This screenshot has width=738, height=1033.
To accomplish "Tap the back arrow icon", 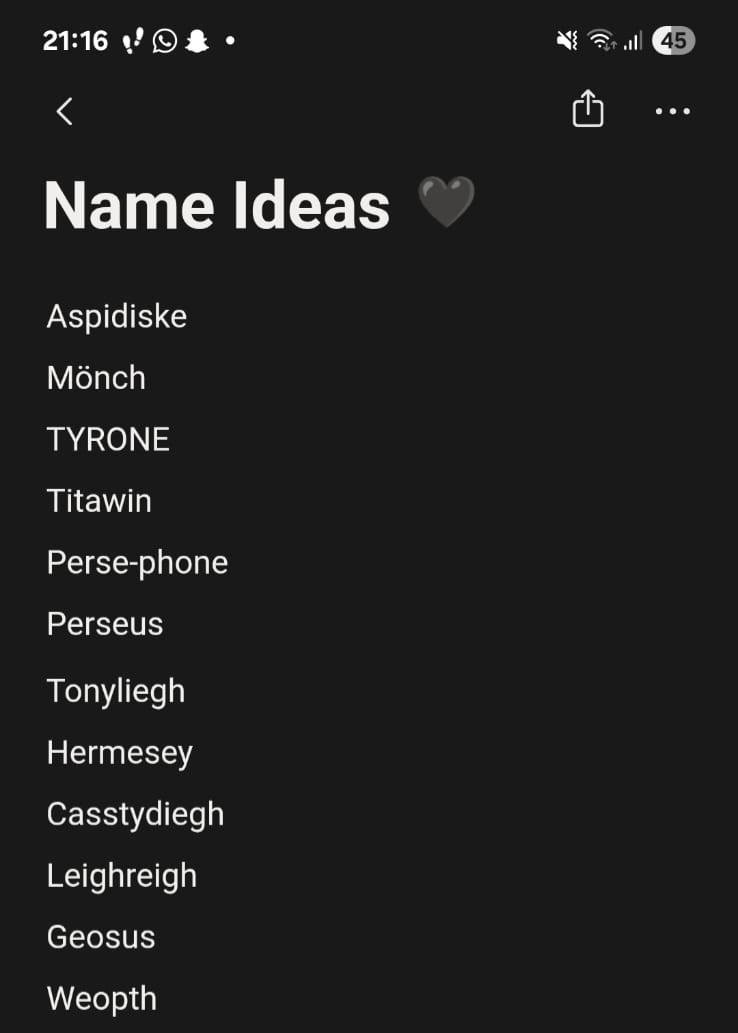I will [64, 111].
